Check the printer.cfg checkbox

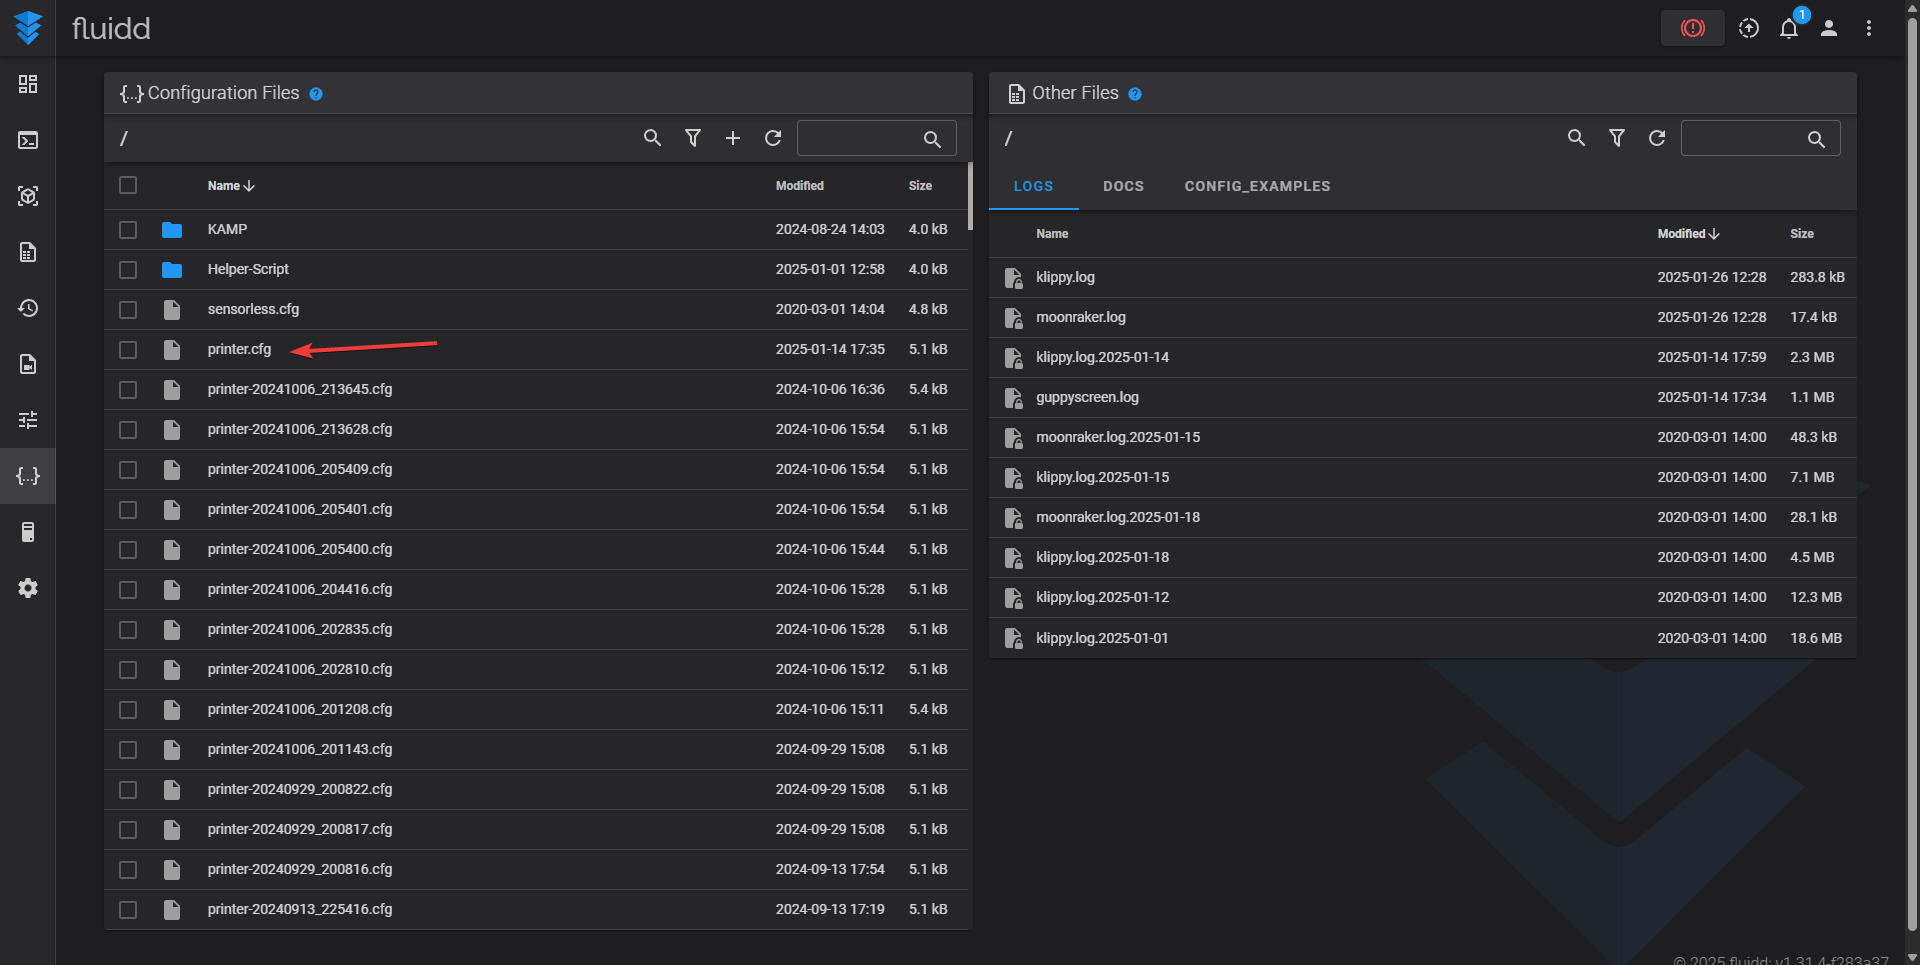pyautogui.click(x=128, y=350)
